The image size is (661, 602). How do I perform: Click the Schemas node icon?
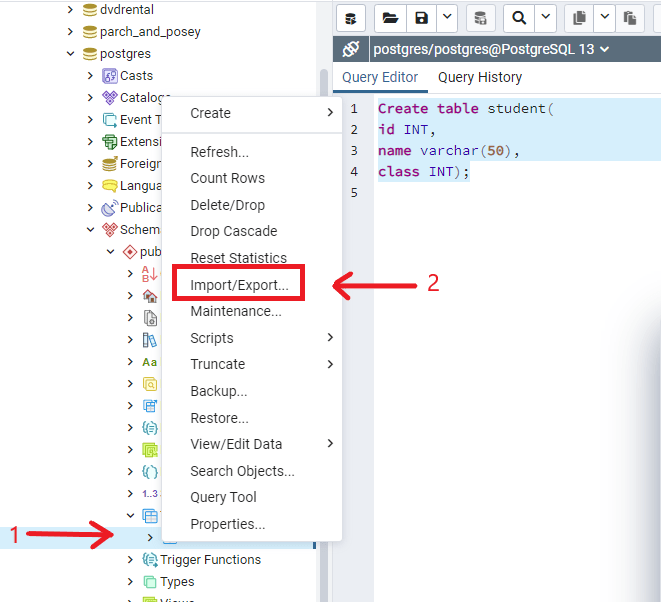click(110, 230)
